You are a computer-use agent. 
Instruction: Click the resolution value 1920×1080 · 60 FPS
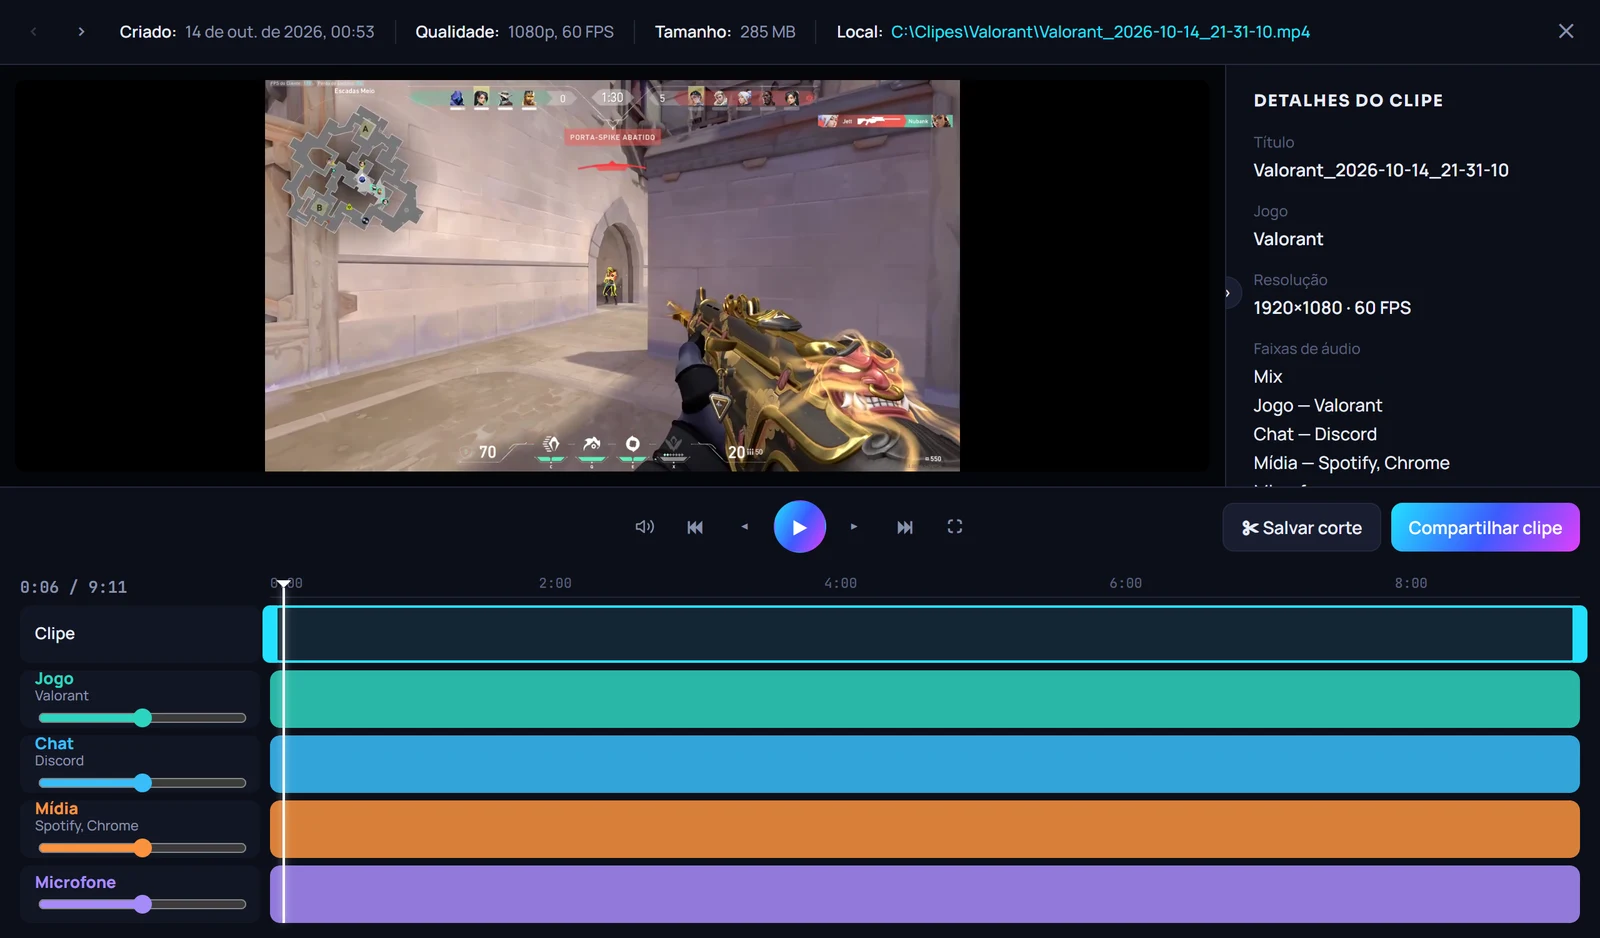[1332, 308]
